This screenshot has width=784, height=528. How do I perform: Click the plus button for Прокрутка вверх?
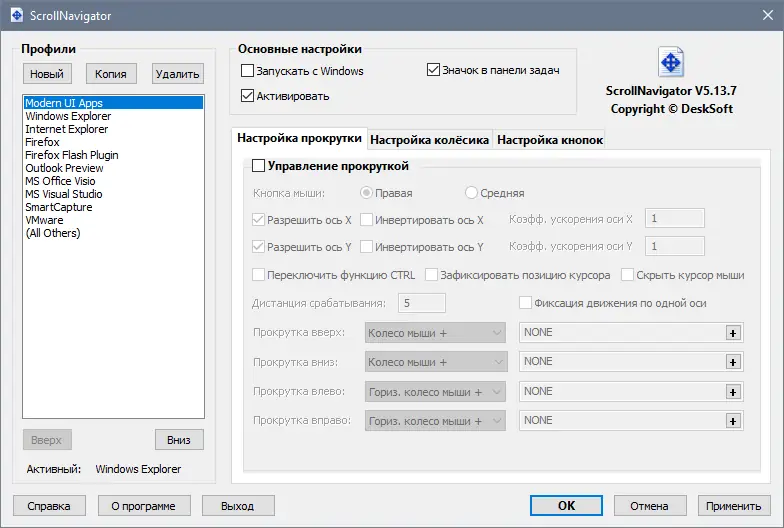tap(732, 333)
